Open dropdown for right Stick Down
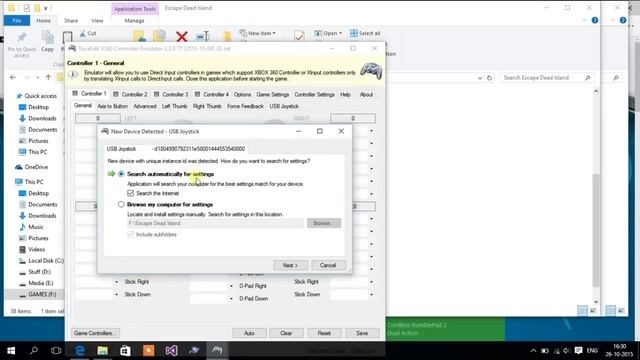The image size is (640, 360). [x=371, y=295]
